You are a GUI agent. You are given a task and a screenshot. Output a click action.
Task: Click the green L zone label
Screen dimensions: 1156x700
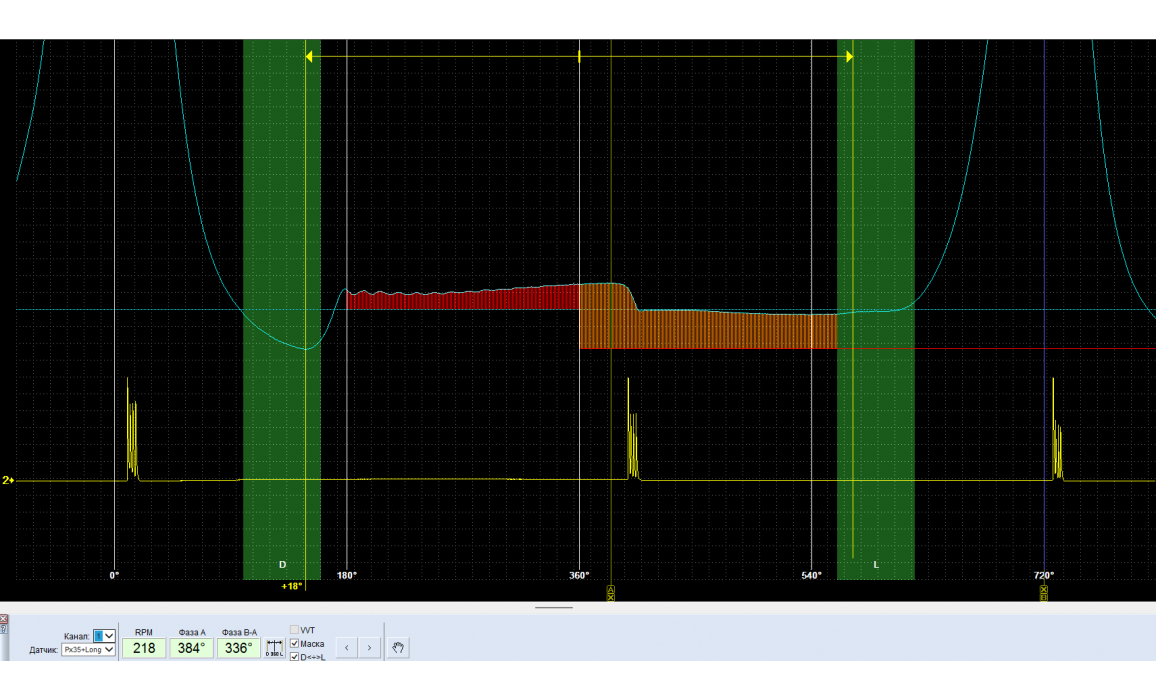876,565
